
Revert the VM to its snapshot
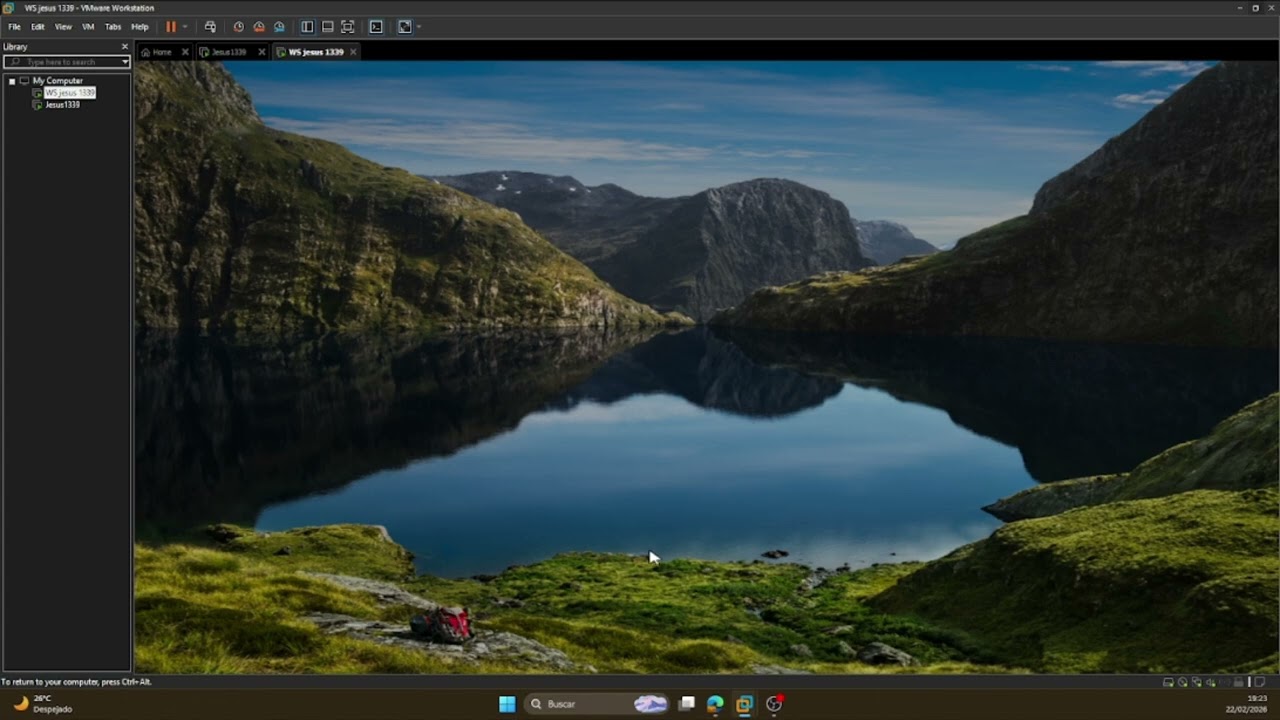(259, 27)
